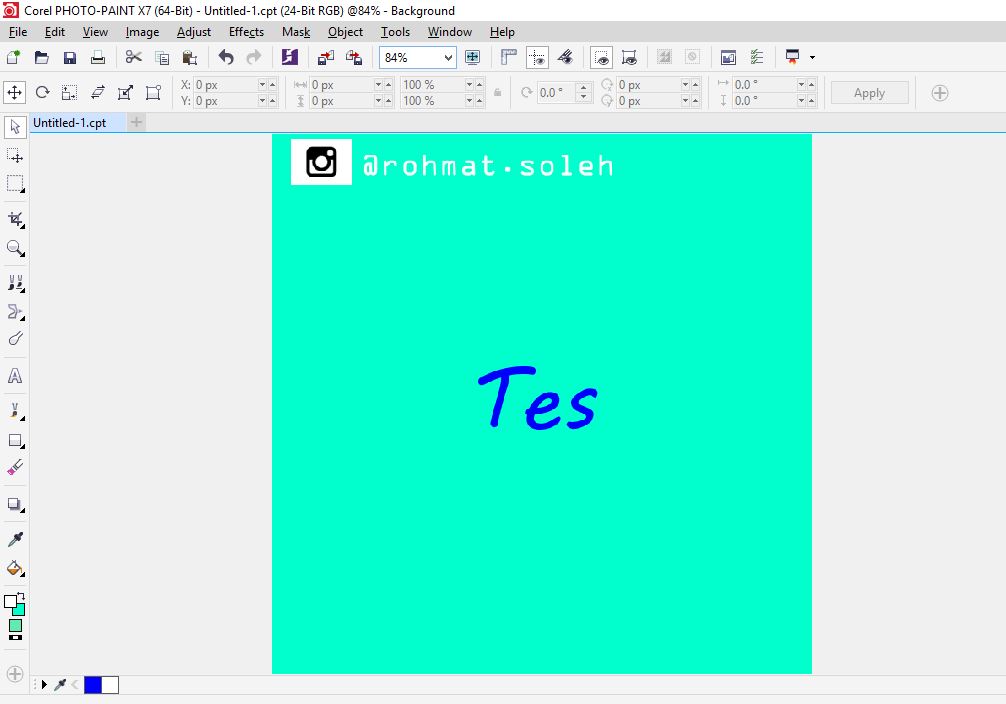Click the Import icon in standard toolbar
The image size is (1006, 704).
click(x=326, y=58)
